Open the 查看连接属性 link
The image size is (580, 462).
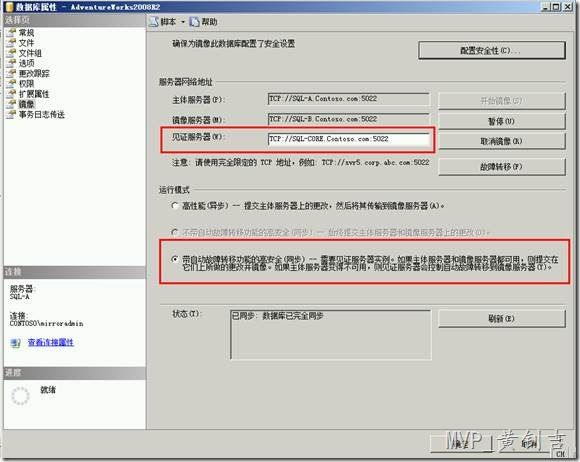click(x=51, y=343)
